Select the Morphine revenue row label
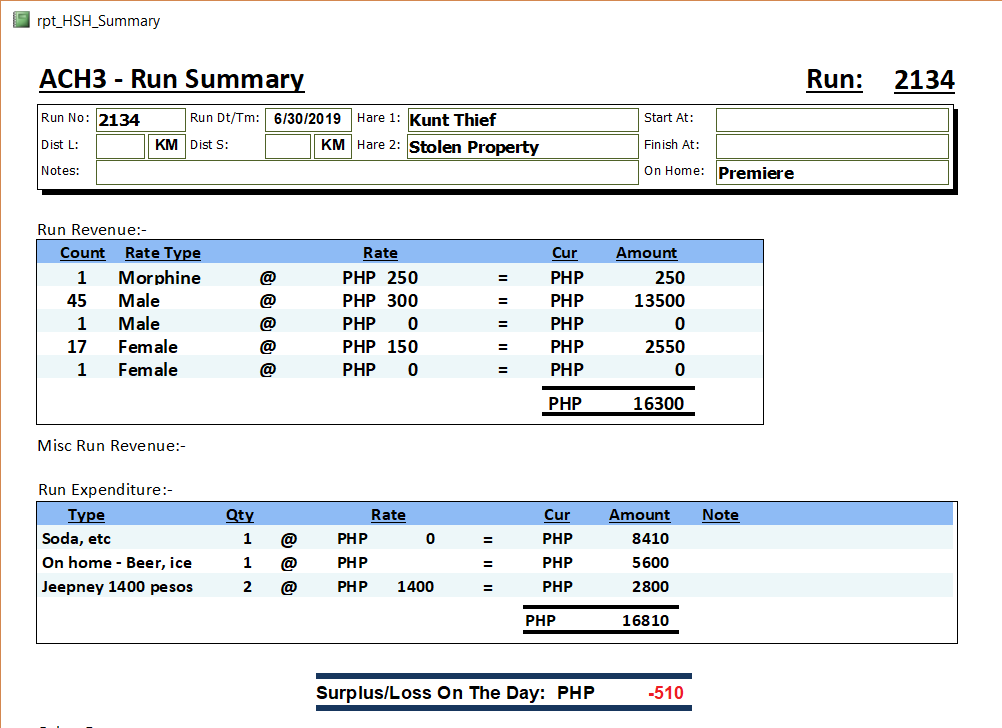The width and height of the screenshot is (1002, 728). pos(159,278)
